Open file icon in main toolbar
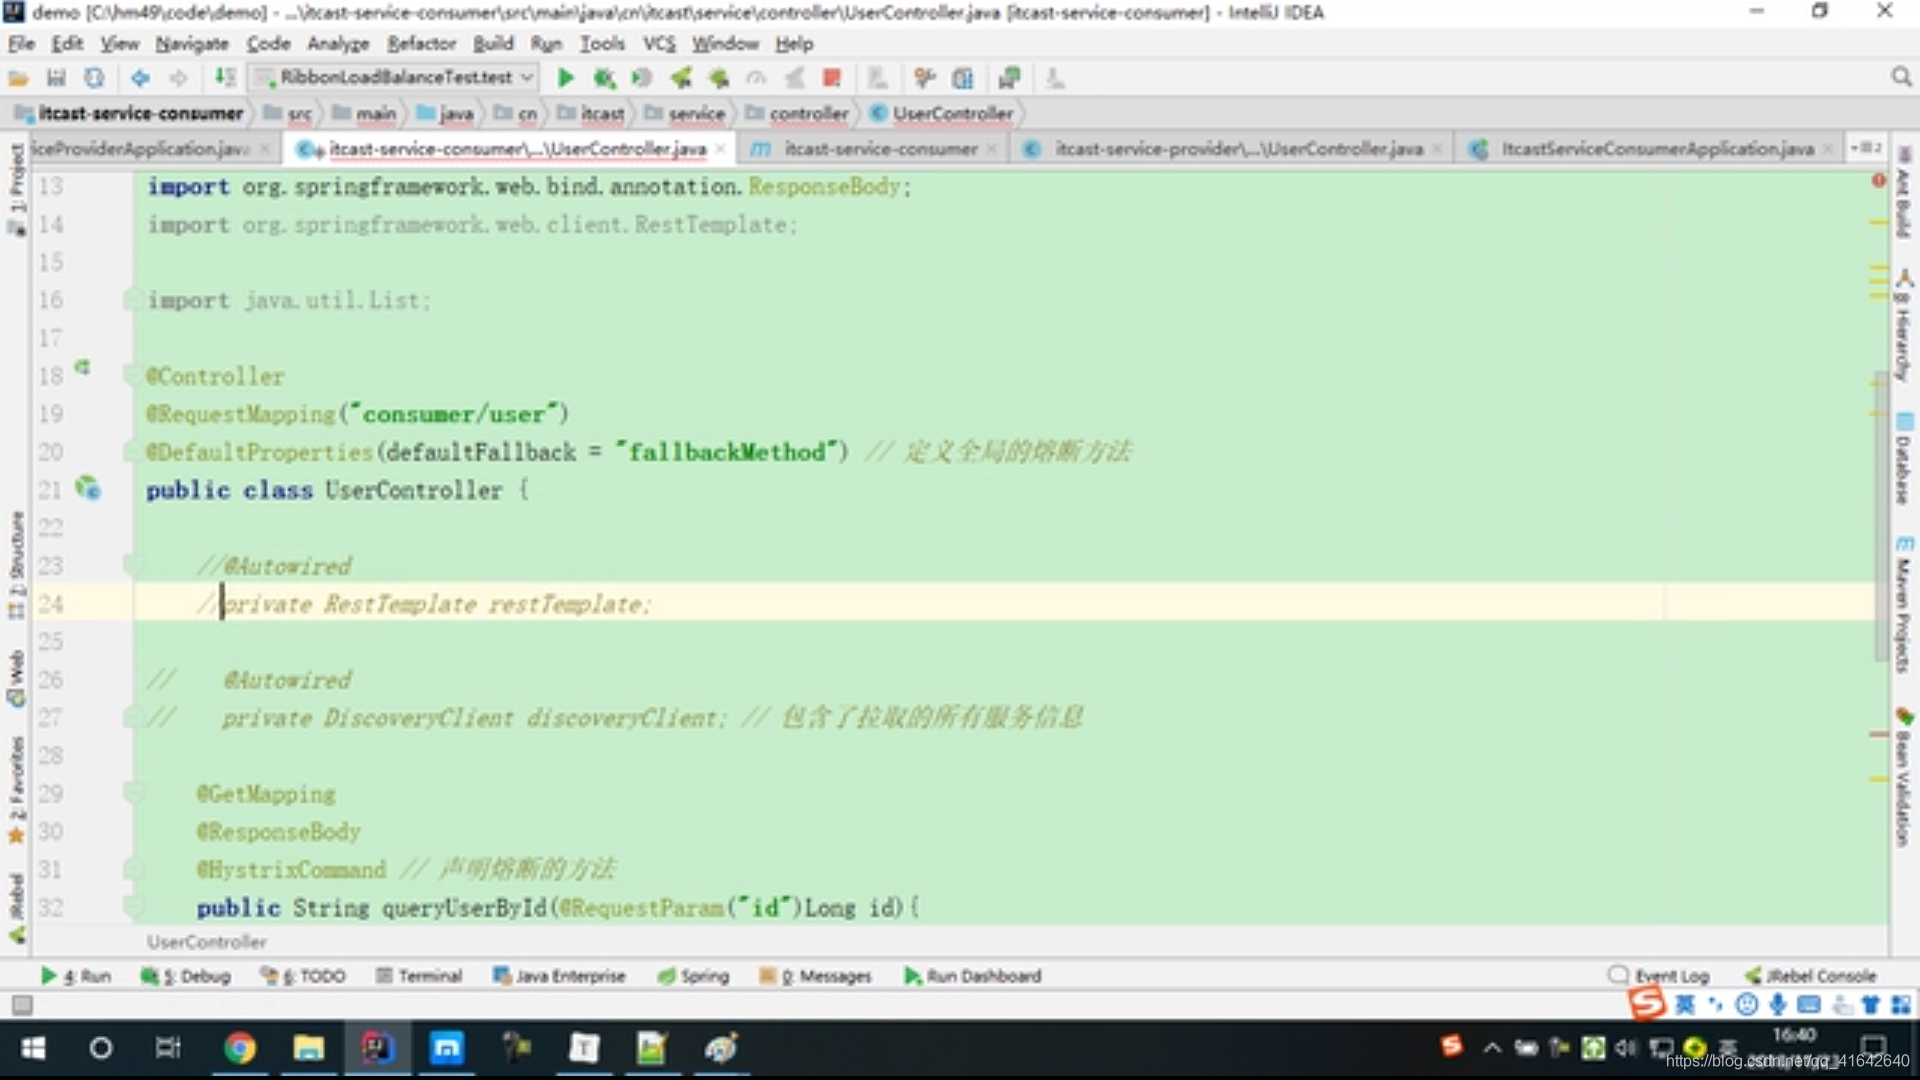 [x=18, y=78]
